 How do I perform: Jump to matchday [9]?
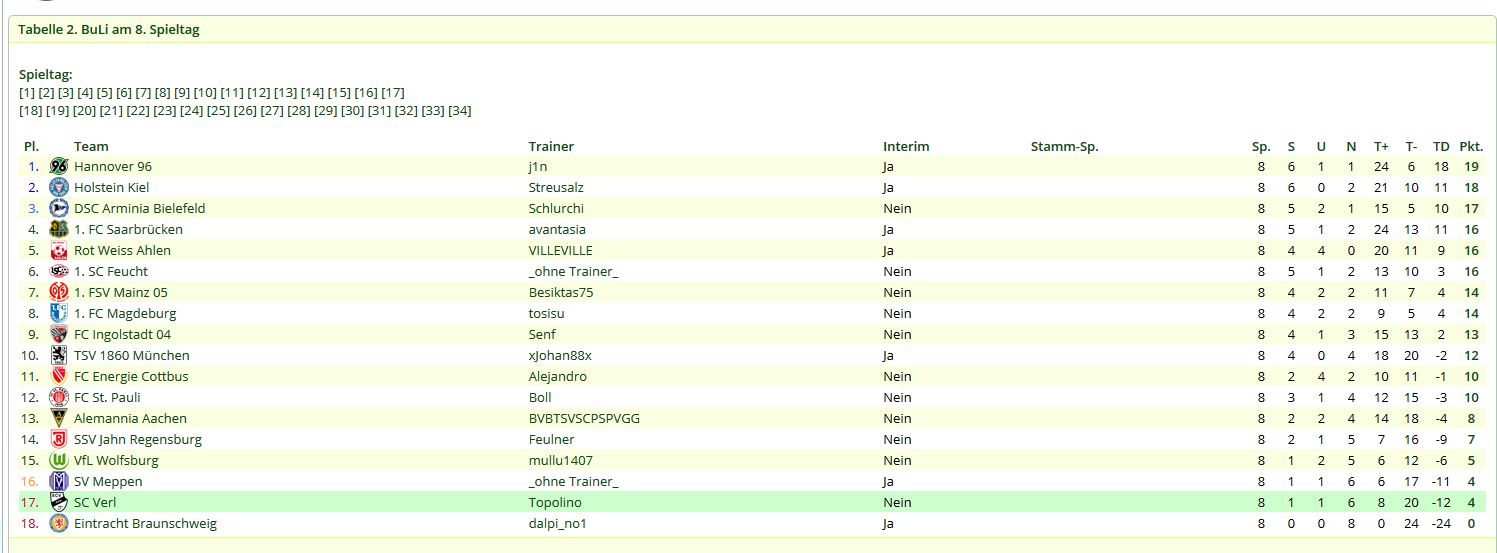click(182, 92)
